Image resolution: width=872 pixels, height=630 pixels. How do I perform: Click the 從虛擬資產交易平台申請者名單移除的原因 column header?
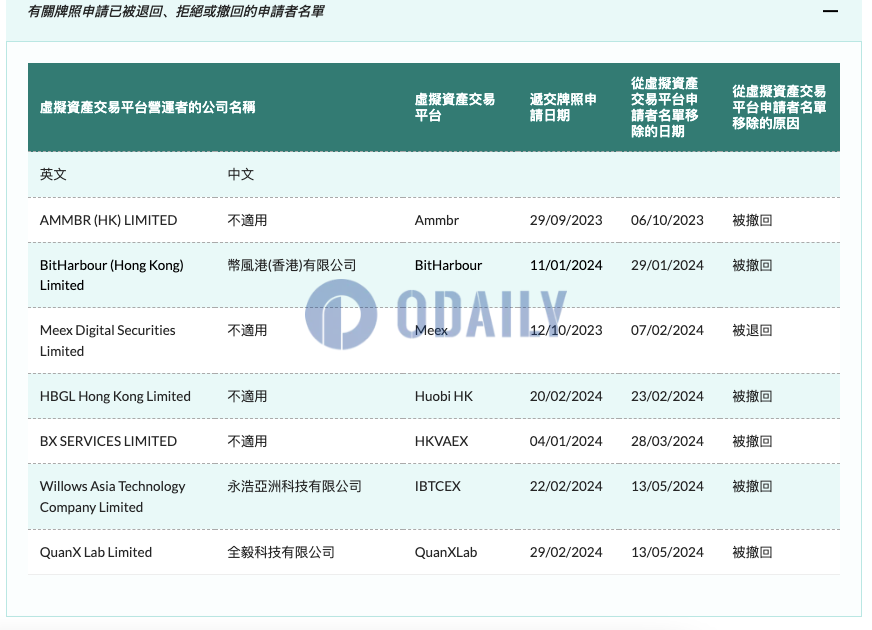pyautogui.click(x=779, y=107)
